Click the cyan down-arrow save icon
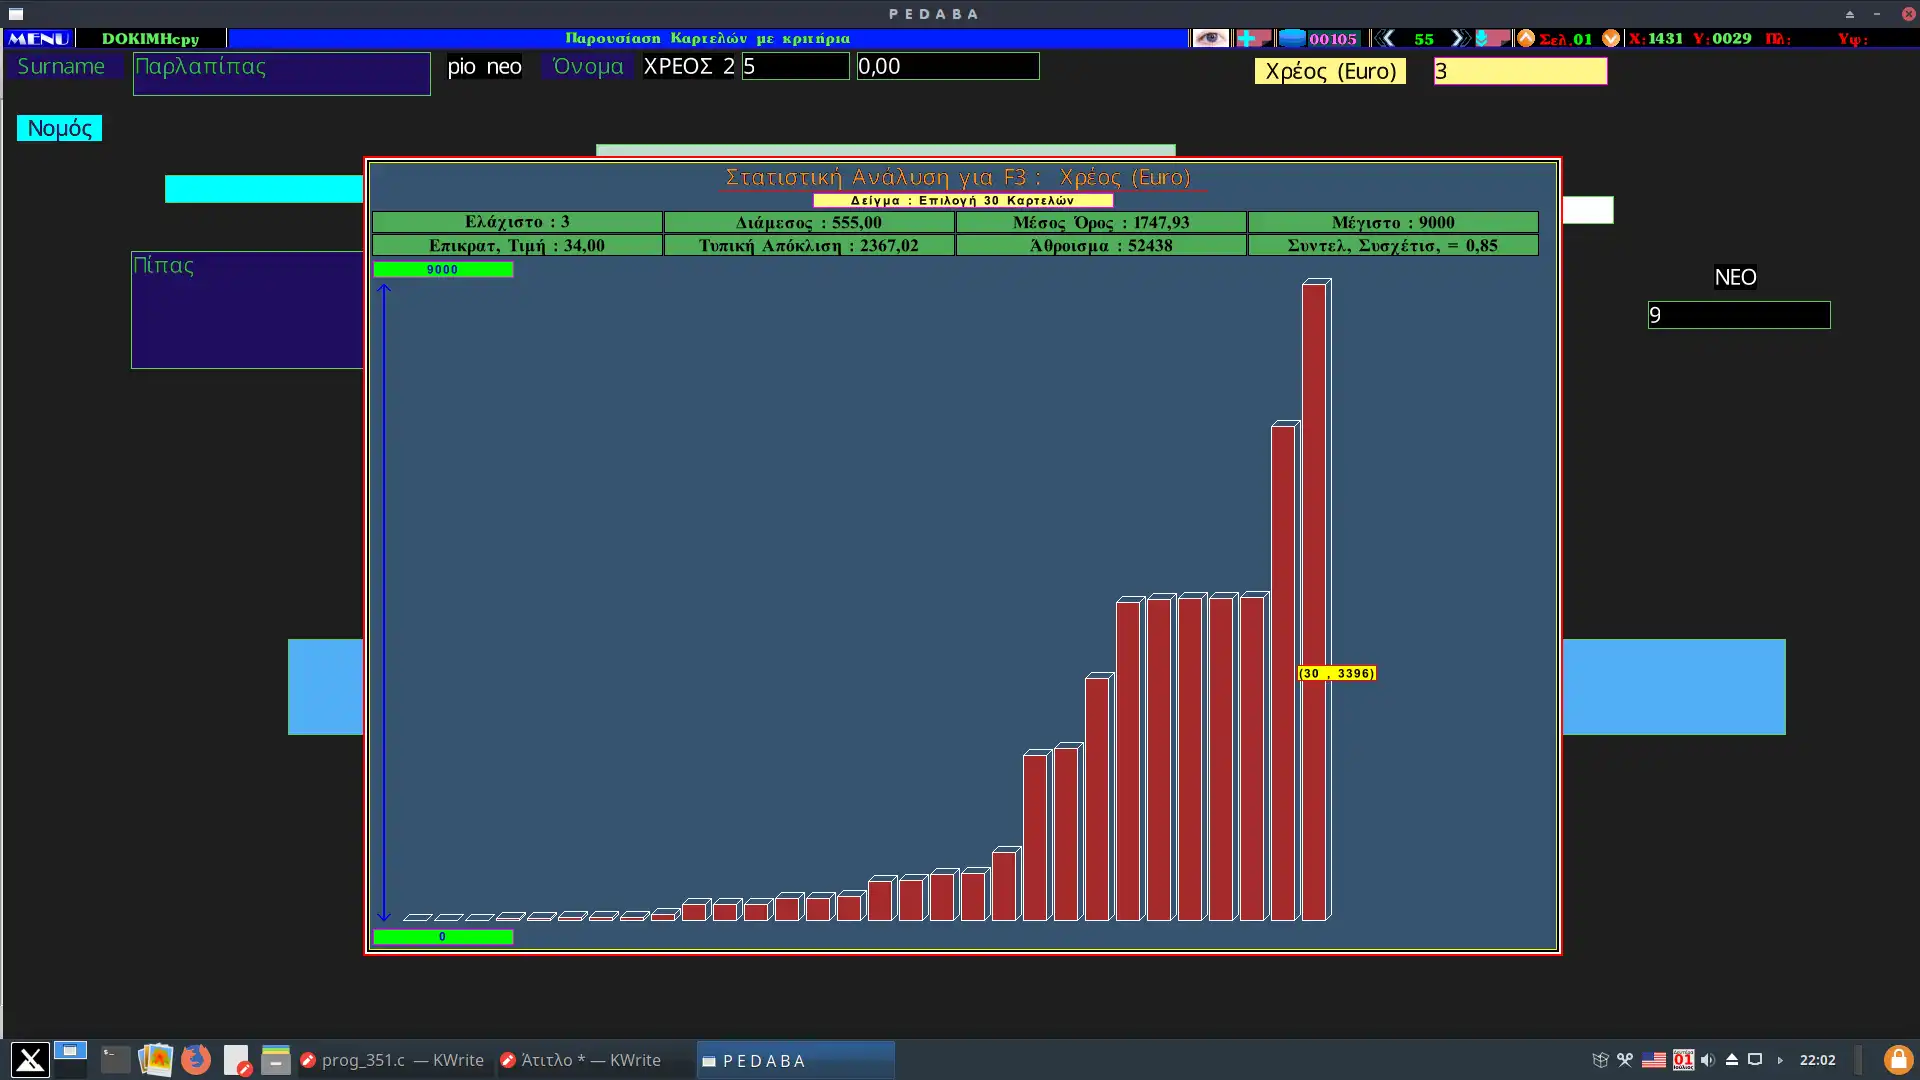The image size is (1920, 1080). (x=1484, y=38)
